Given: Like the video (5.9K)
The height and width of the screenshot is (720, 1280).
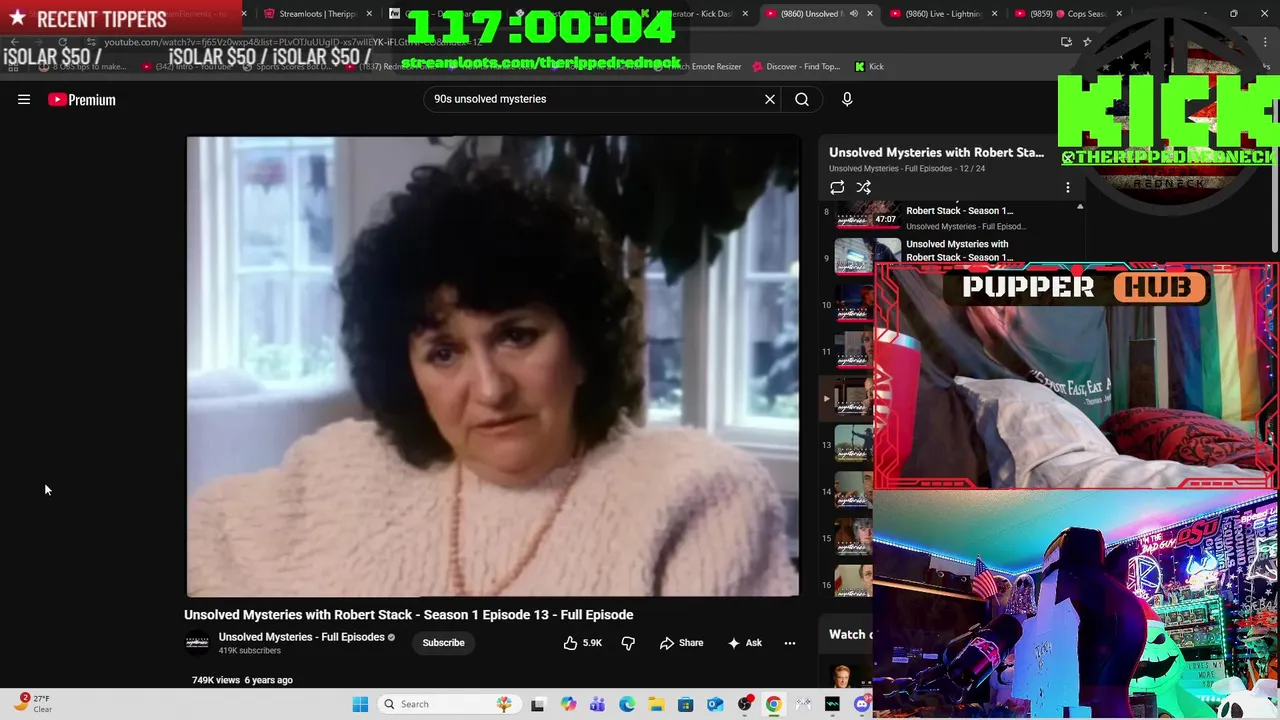Looking at the screenshot, I should [x=582, y=643].
